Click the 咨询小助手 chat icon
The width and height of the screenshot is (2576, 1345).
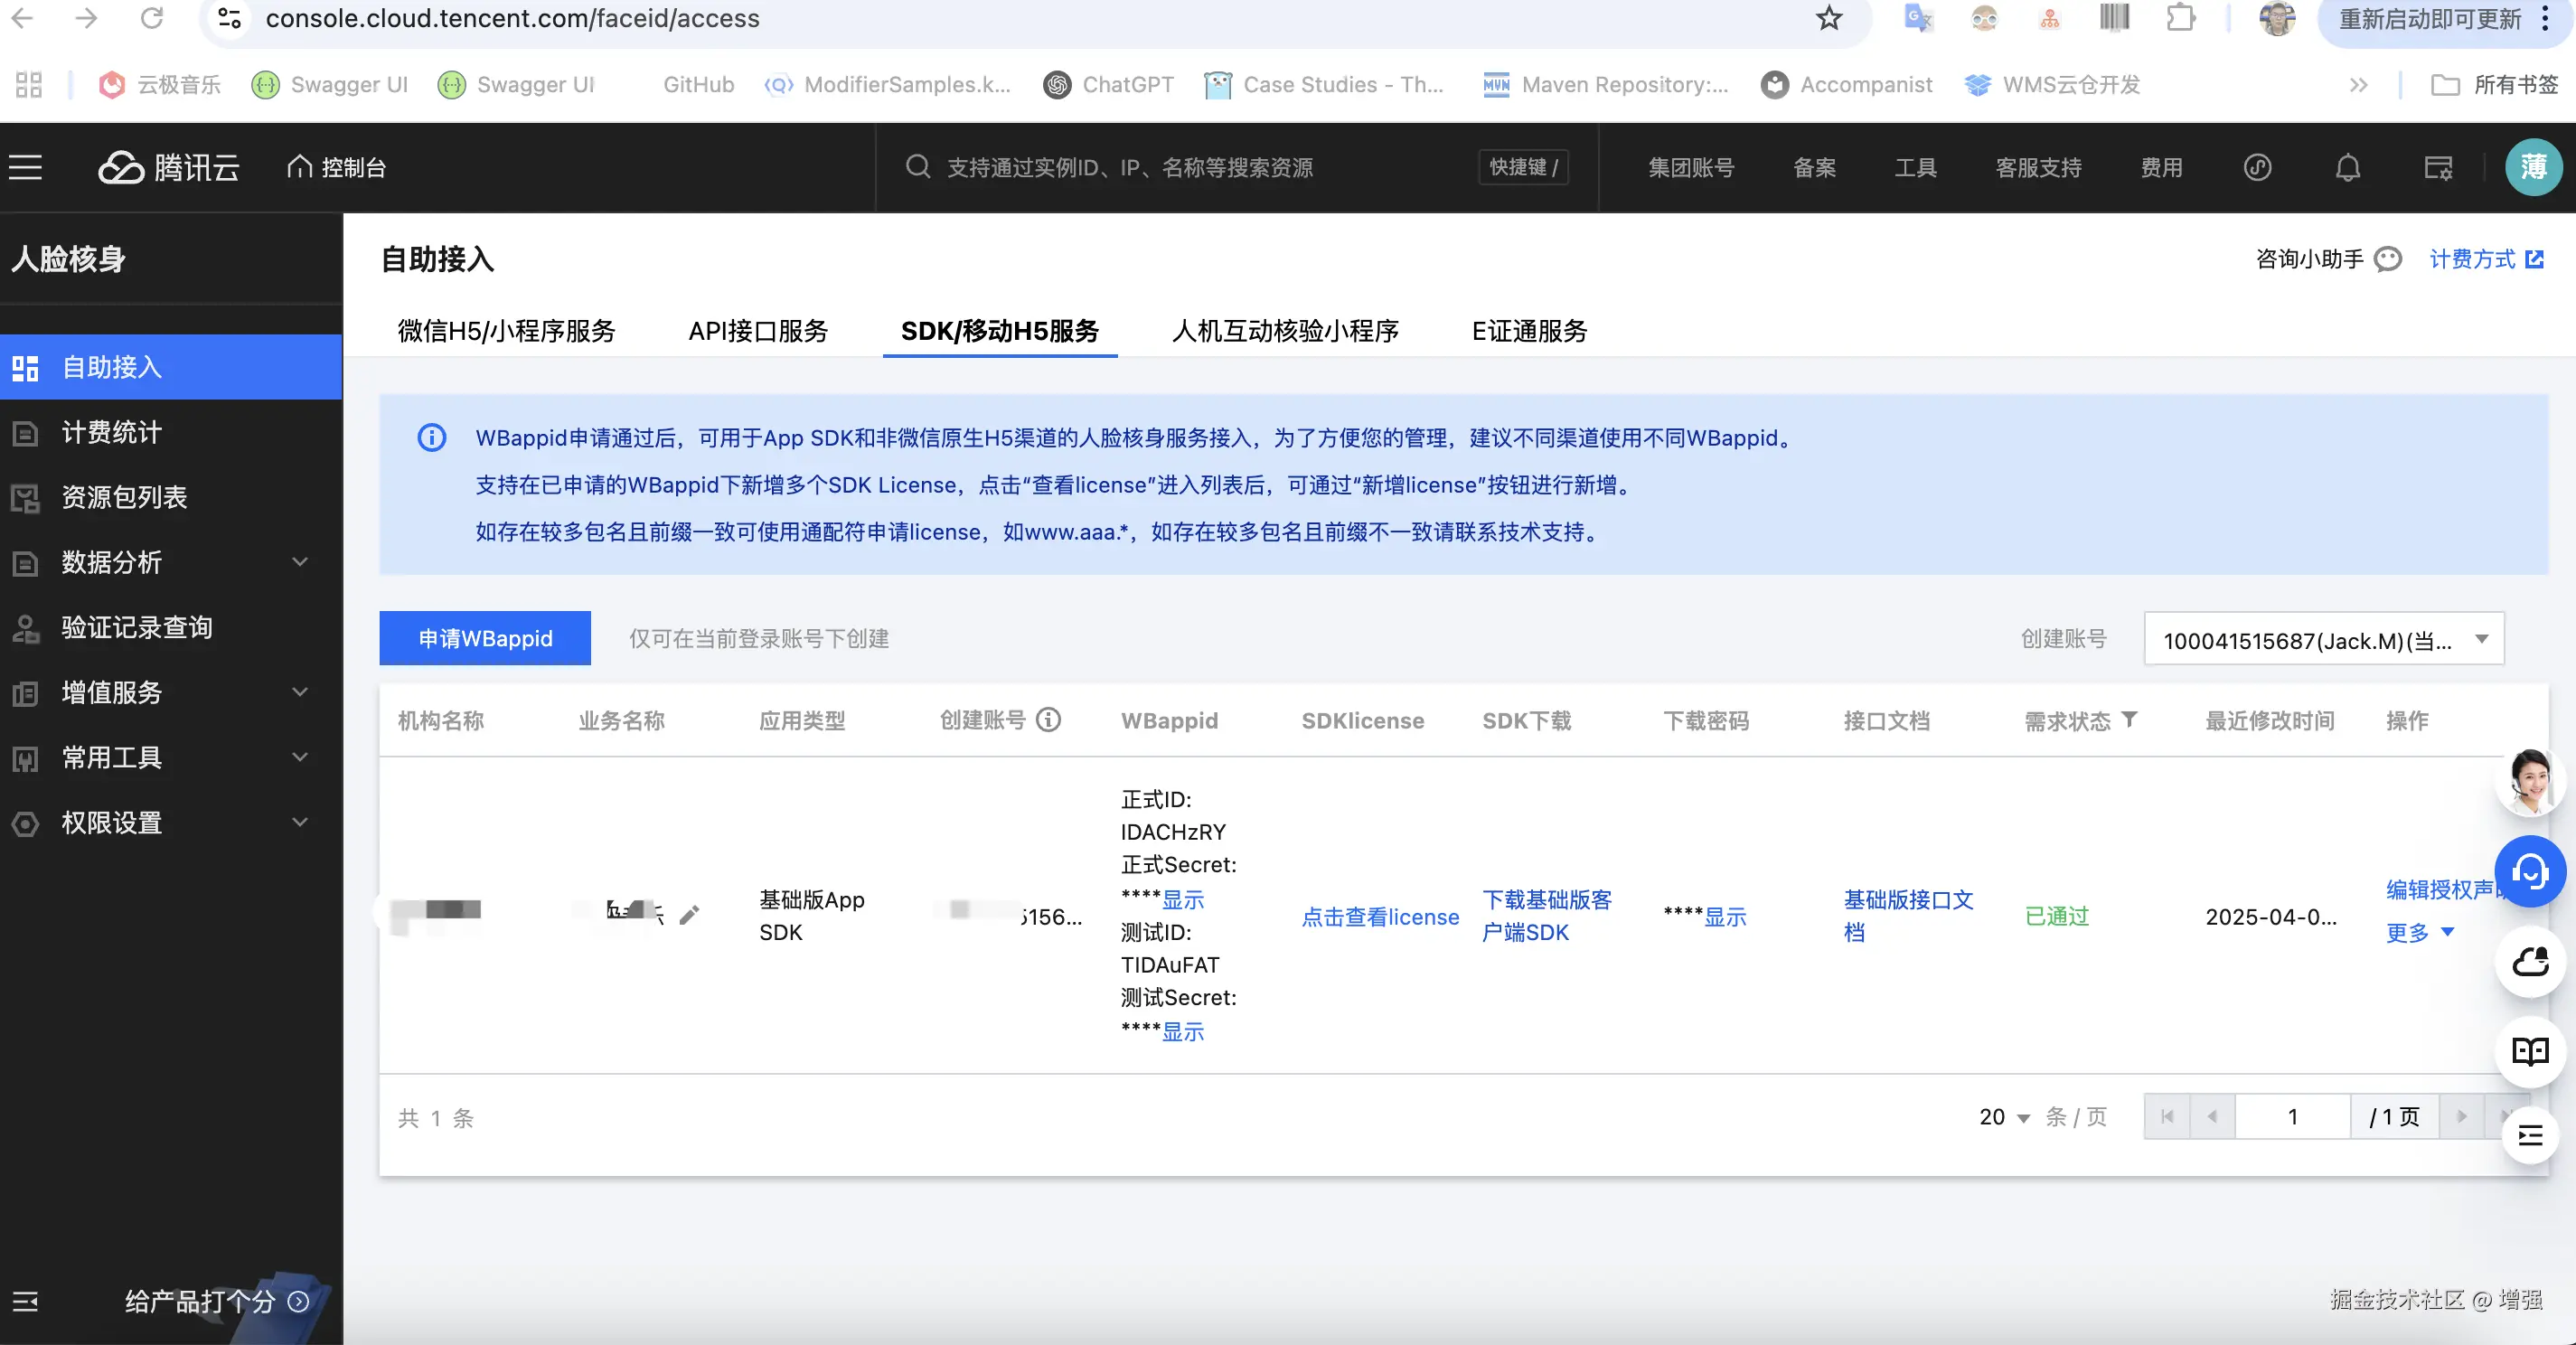(2388, 260)
